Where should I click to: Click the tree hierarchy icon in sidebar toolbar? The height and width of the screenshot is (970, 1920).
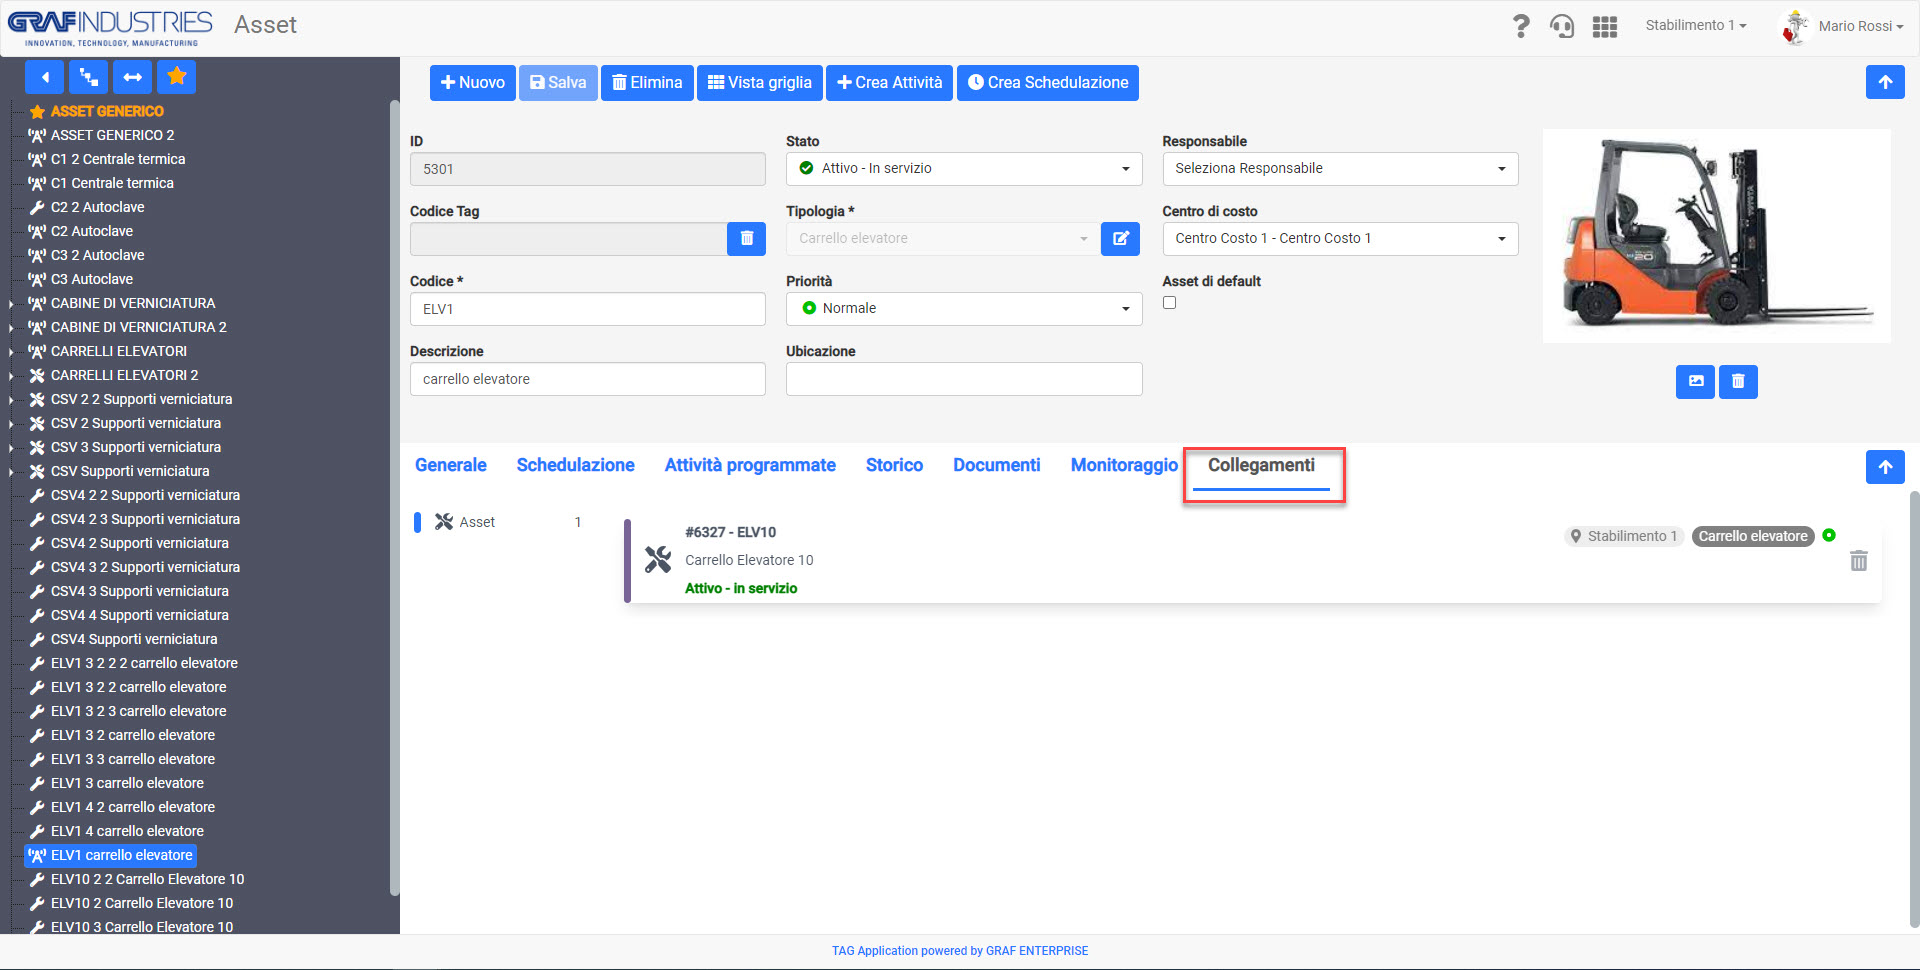pos(89,77)
